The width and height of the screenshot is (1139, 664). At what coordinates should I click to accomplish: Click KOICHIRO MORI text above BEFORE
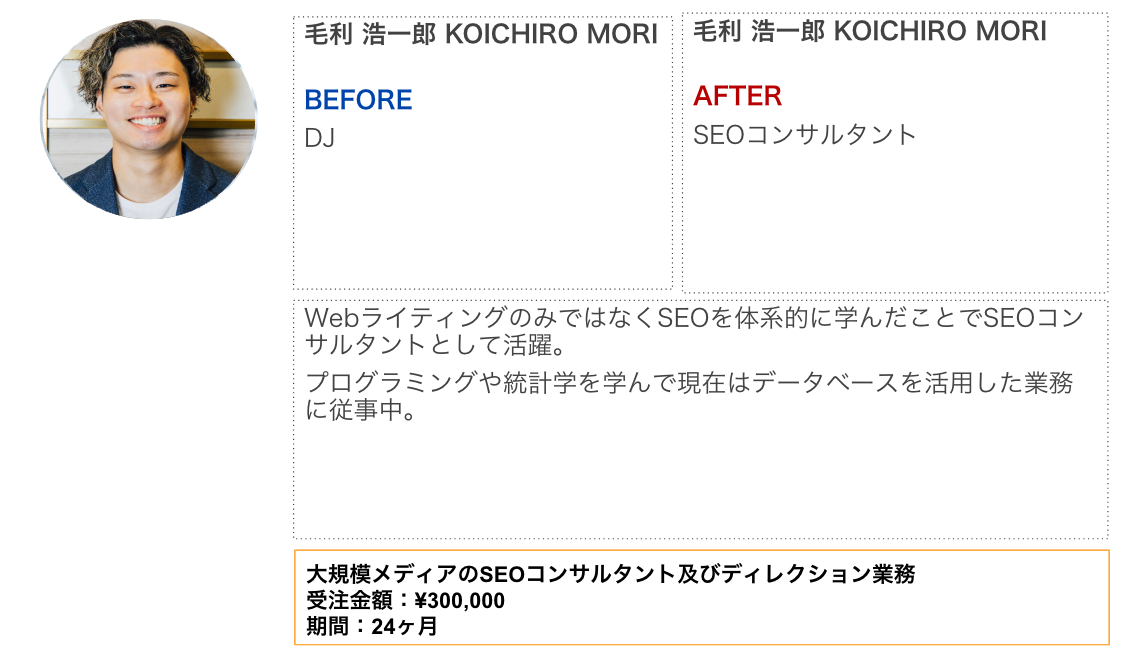551,35
